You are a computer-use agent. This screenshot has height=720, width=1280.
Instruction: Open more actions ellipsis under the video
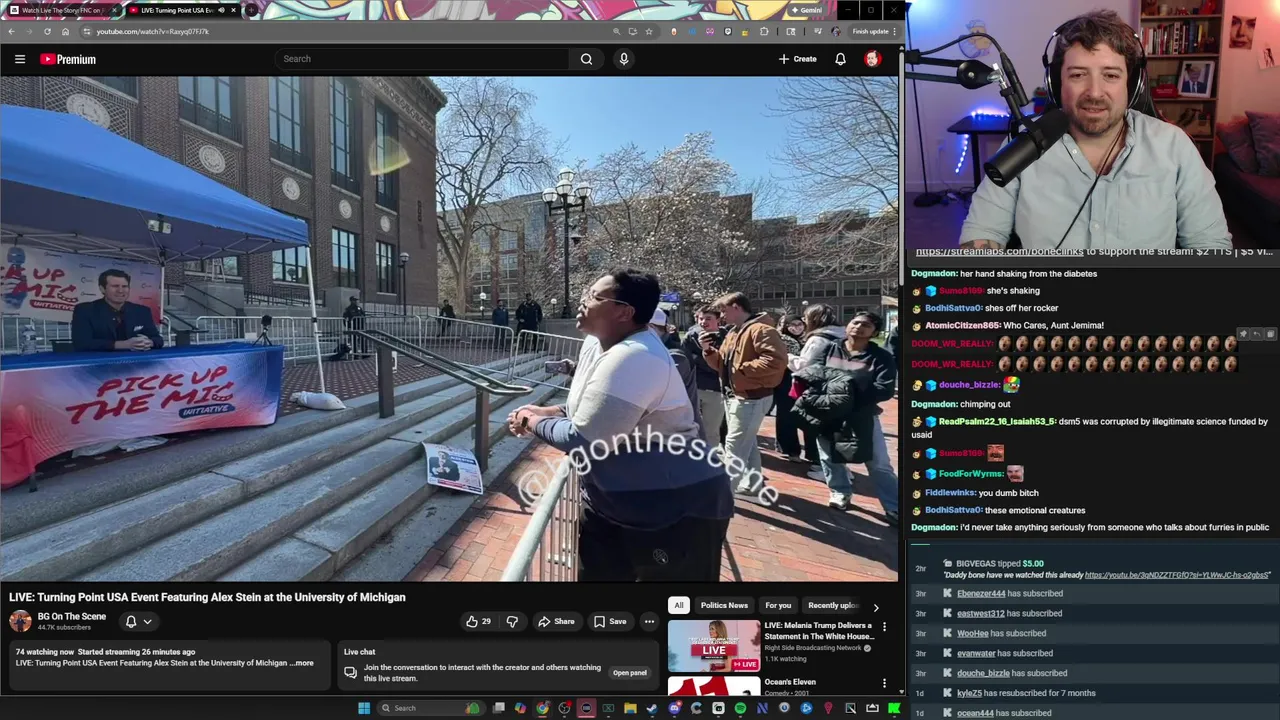649,622
